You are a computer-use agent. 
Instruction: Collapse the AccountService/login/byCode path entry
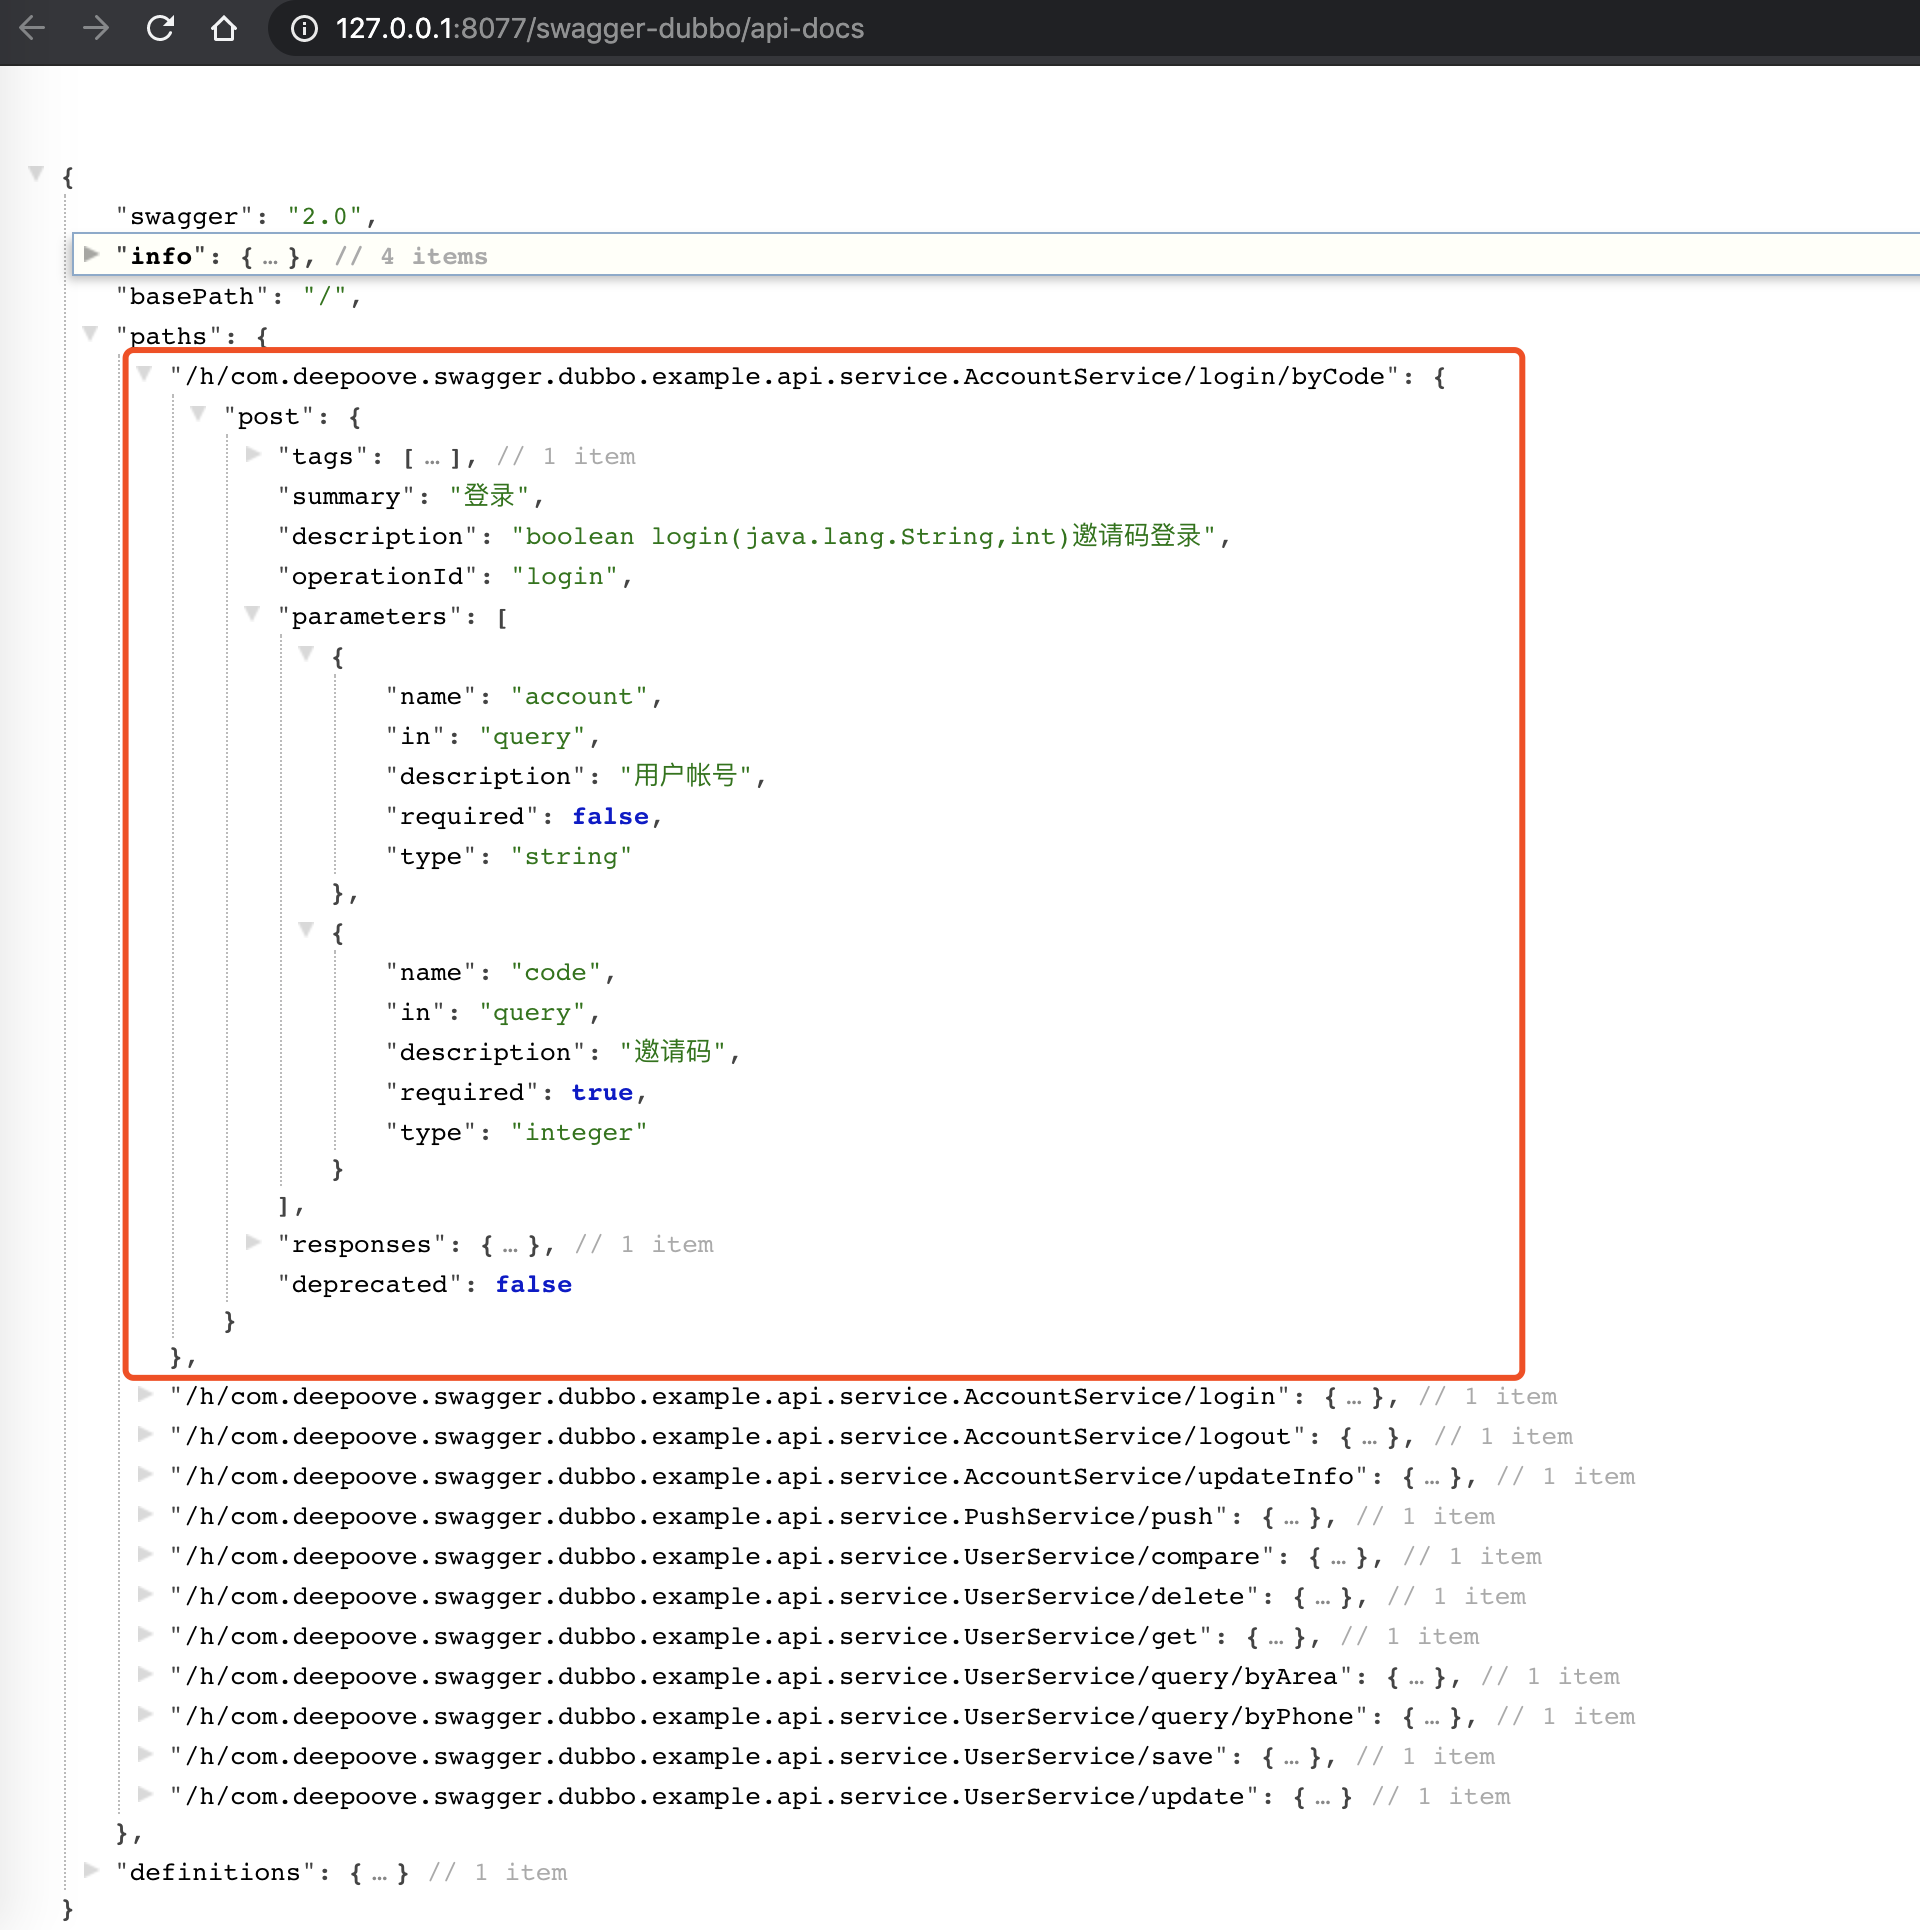pos(145,375)
